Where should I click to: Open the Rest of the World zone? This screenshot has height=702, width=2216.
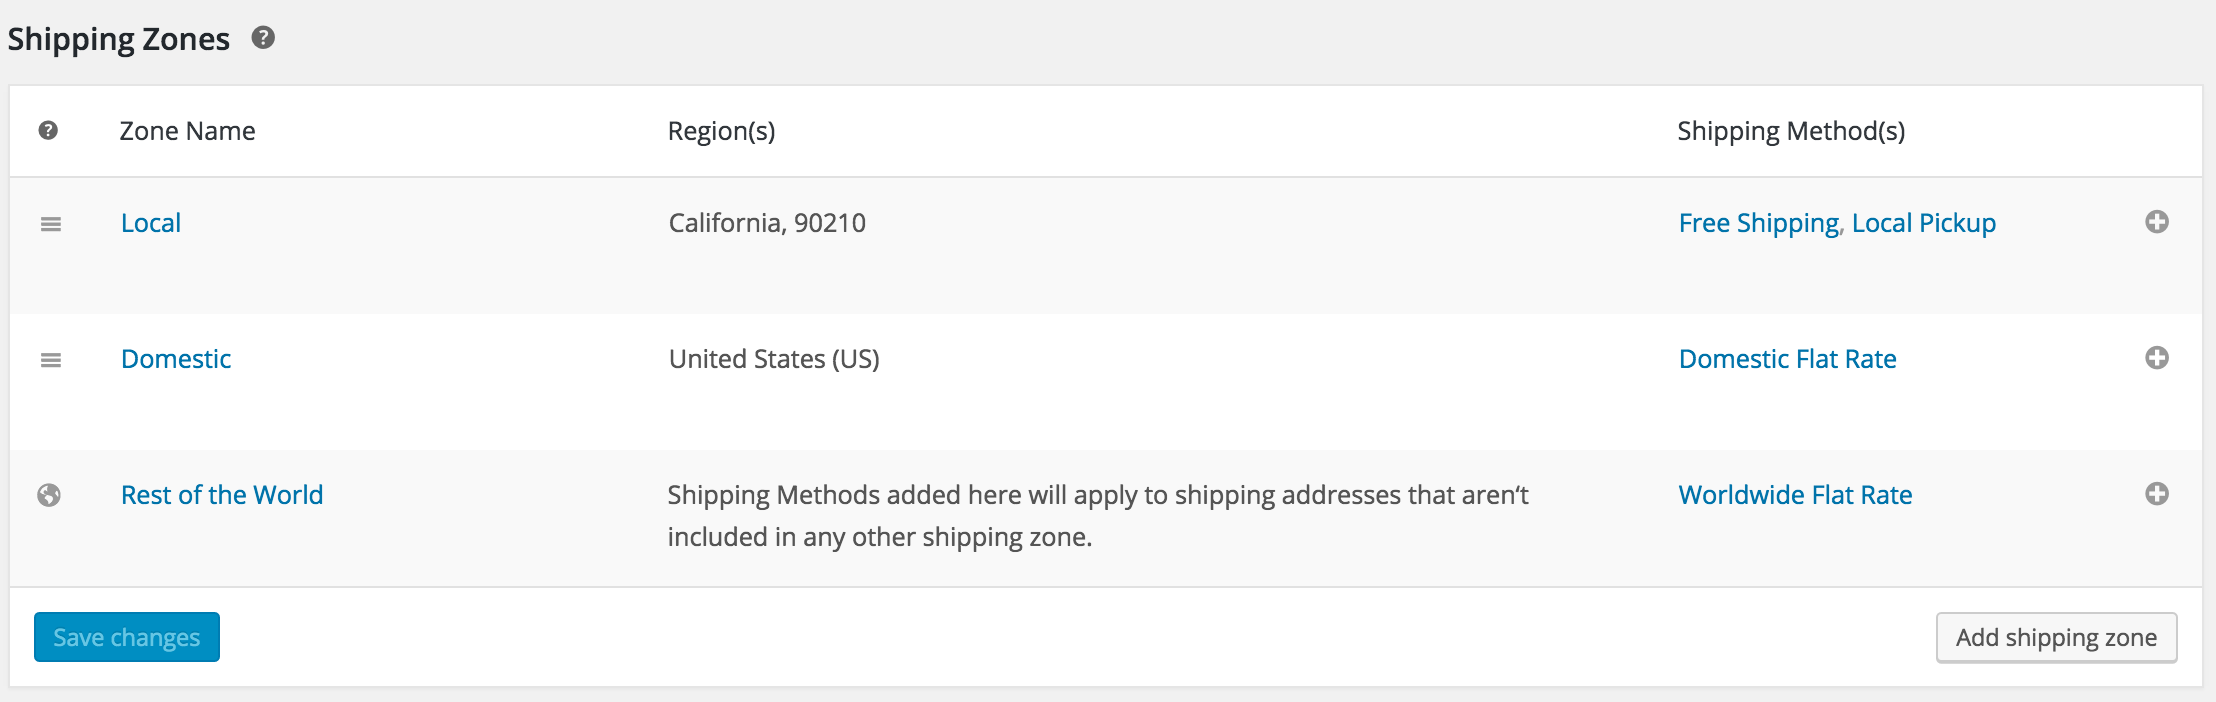pos(222,495)
